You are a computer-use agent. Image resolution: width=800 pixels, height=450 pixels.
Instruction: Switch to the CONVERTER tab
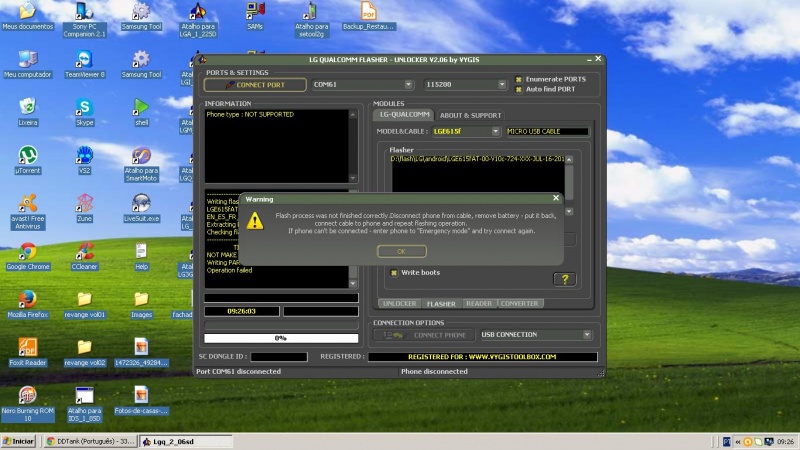point(519,304)
